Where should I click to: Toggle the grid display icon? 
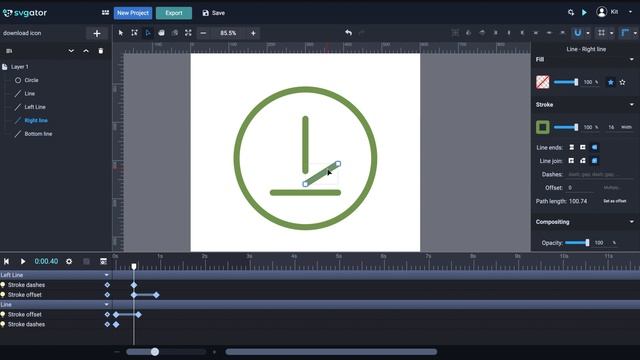tap(601, 33)
